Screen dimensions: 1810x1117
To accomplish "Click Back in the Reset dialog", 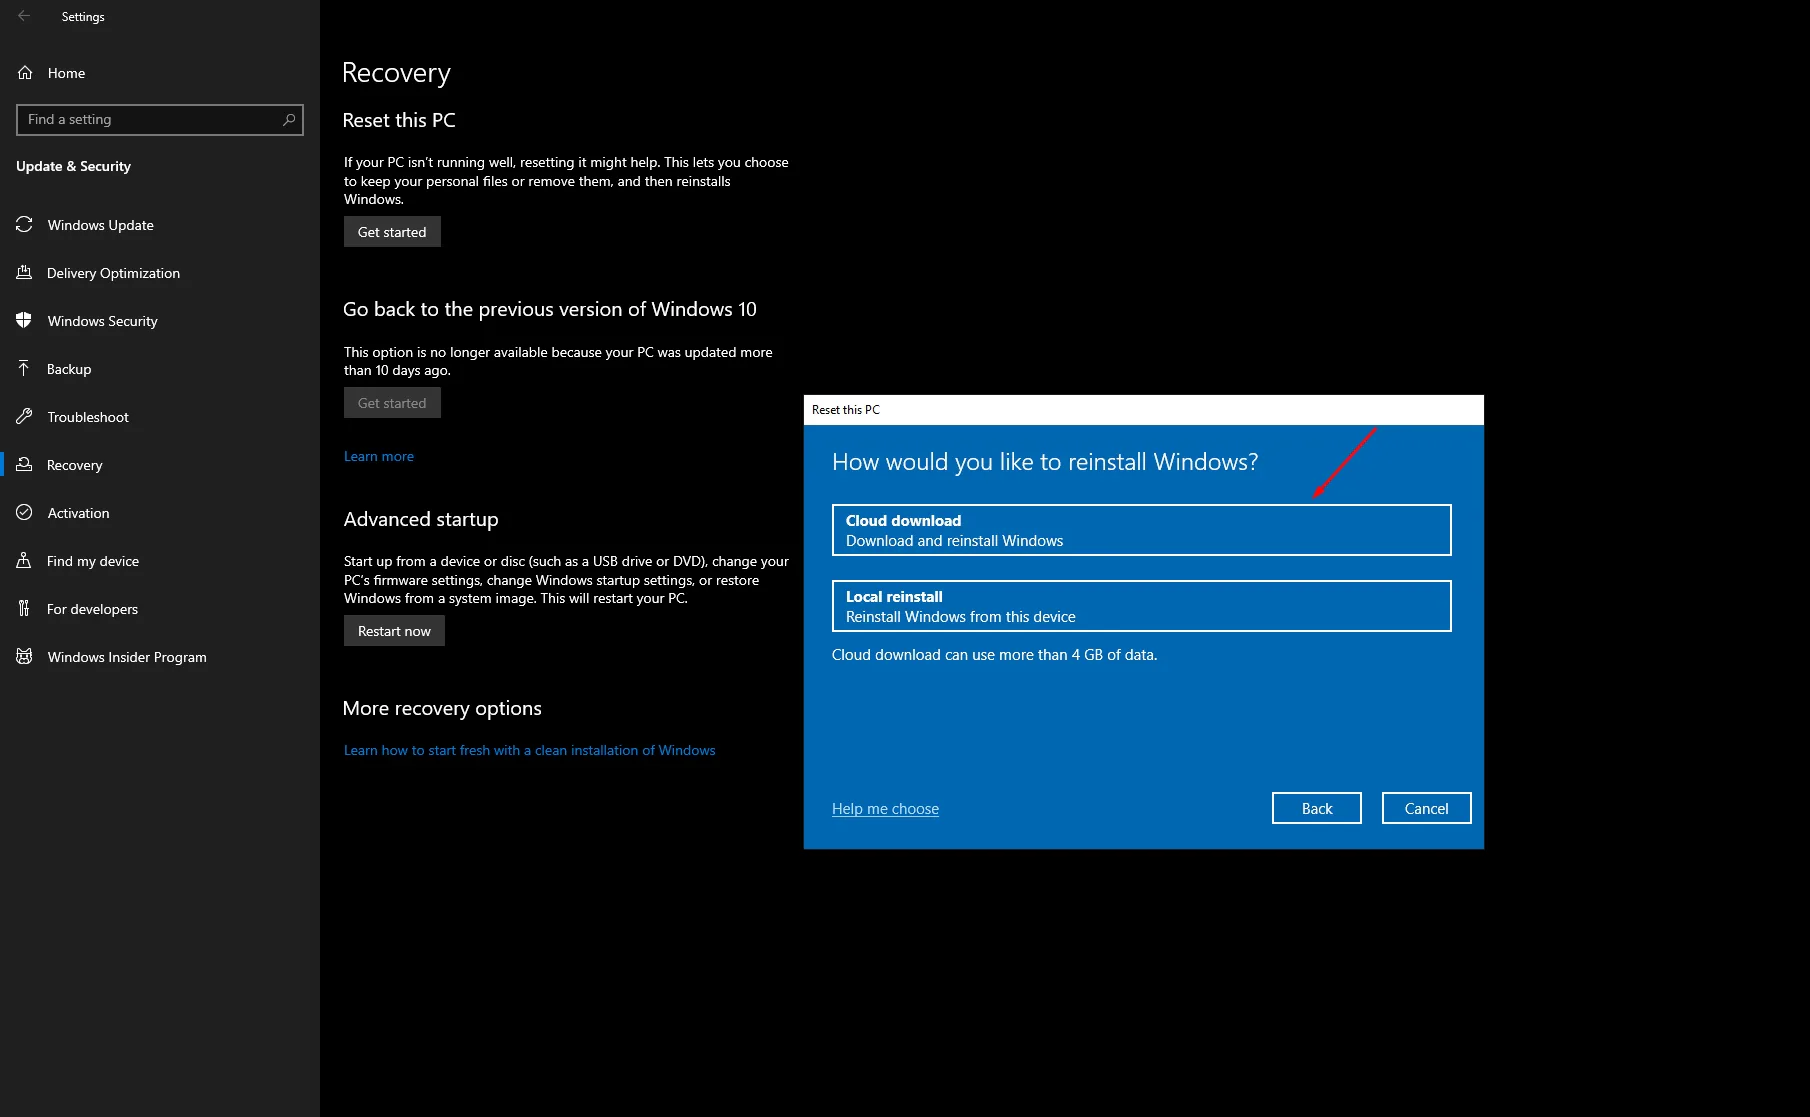I will 1317,808.
